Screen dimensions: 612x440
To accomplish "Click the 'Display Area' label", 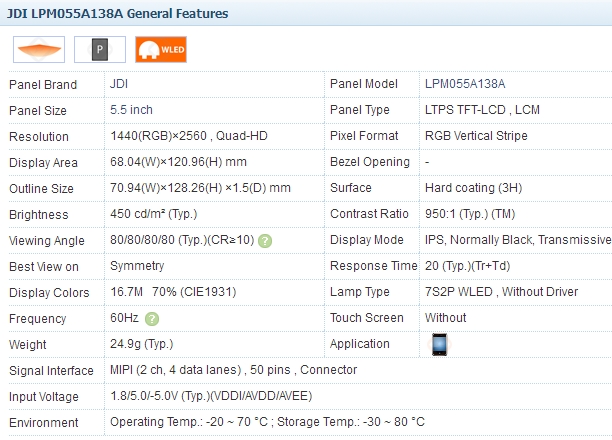I will pos(43,163).
